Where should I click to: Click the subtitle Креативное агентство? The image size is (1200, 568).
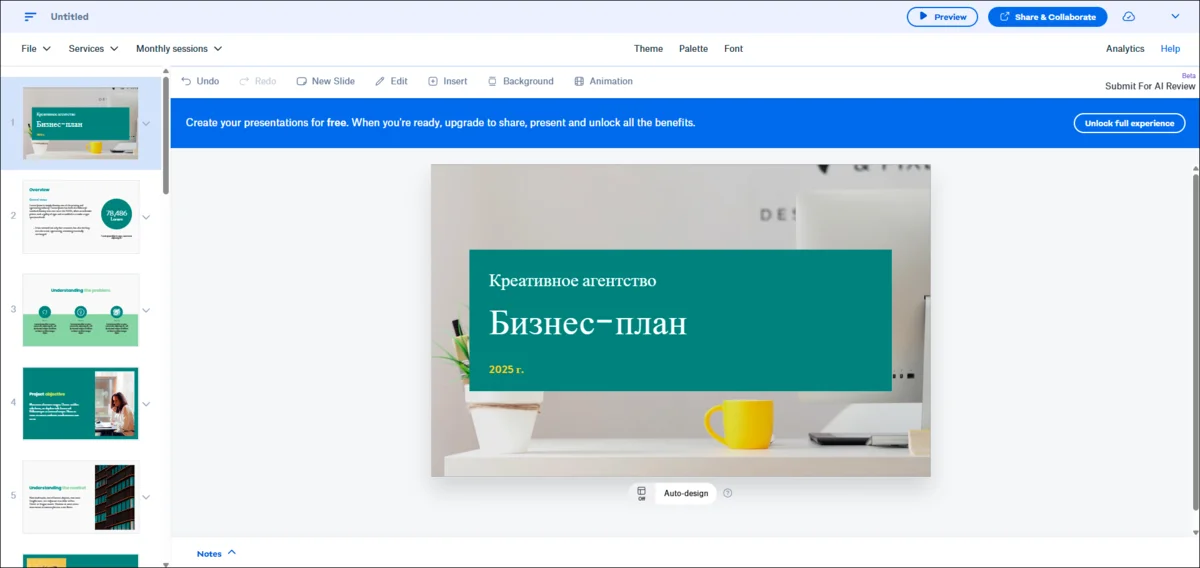(x=573, y=281)
